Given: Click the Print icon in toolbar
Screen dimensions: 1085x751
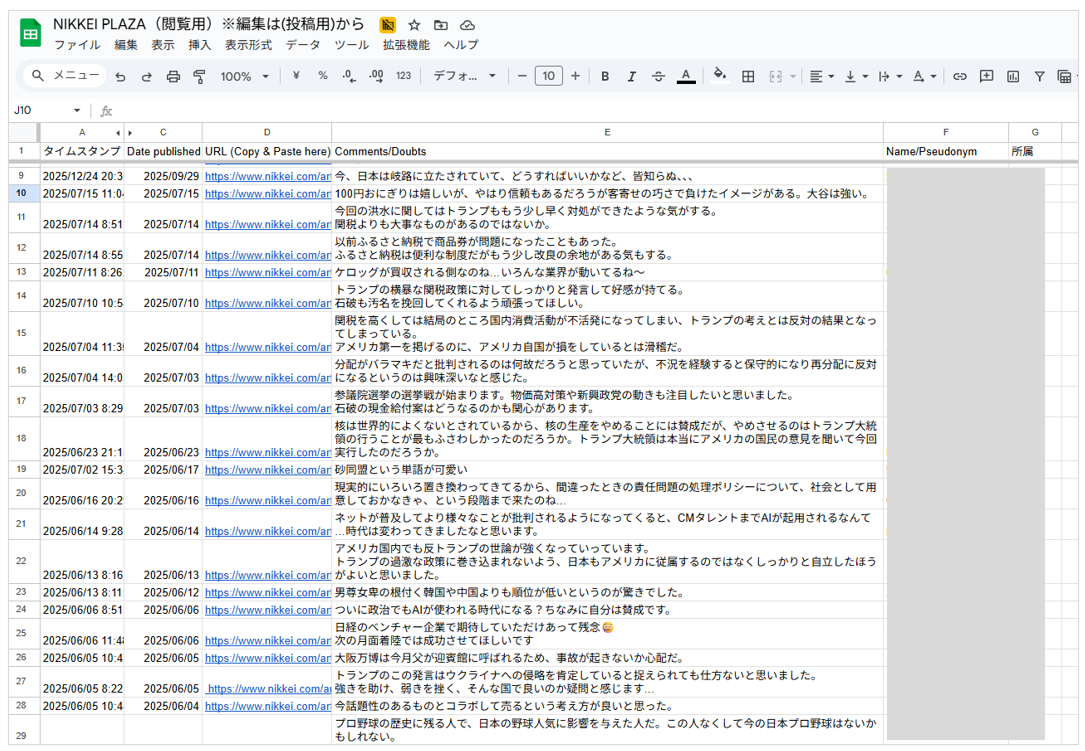Looking at the screenshot, I should pyautogui.click(x=173, y=76).
